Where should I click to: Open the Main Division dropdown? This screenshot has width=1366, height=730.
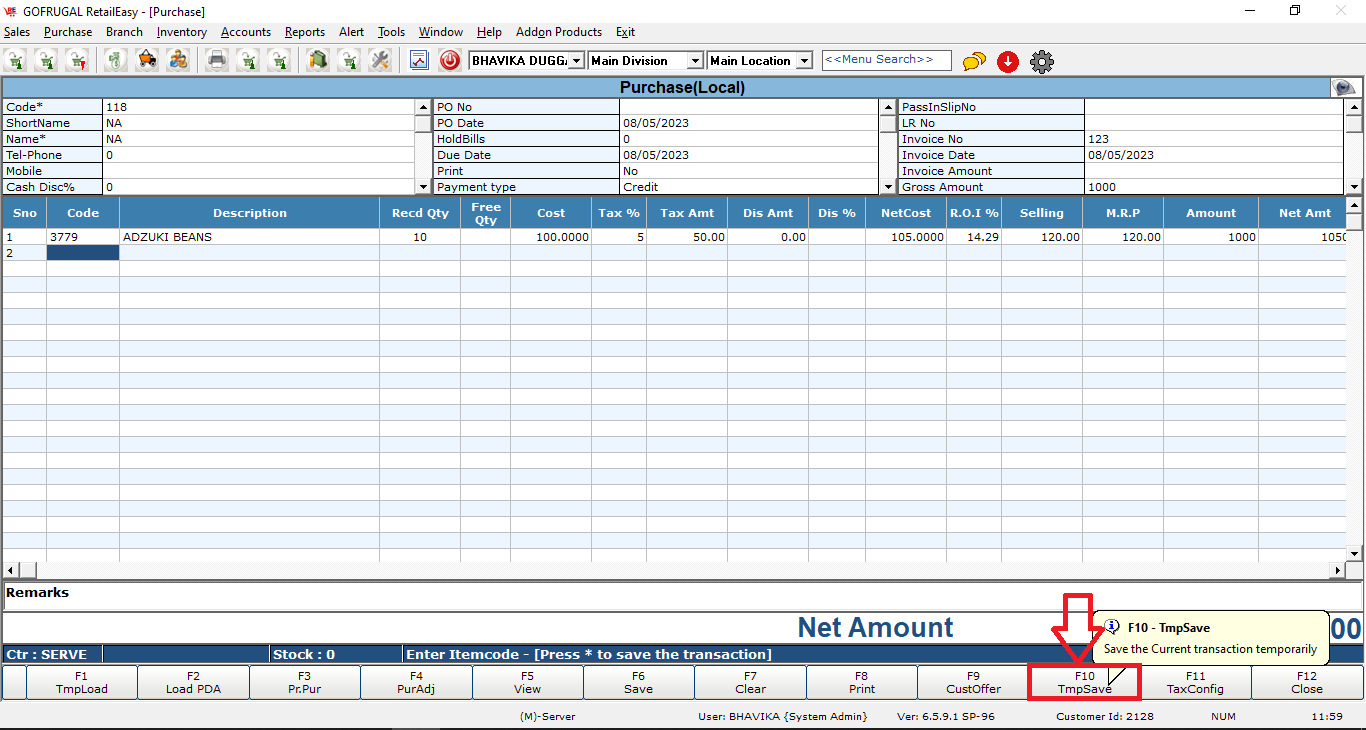(695, 61)
